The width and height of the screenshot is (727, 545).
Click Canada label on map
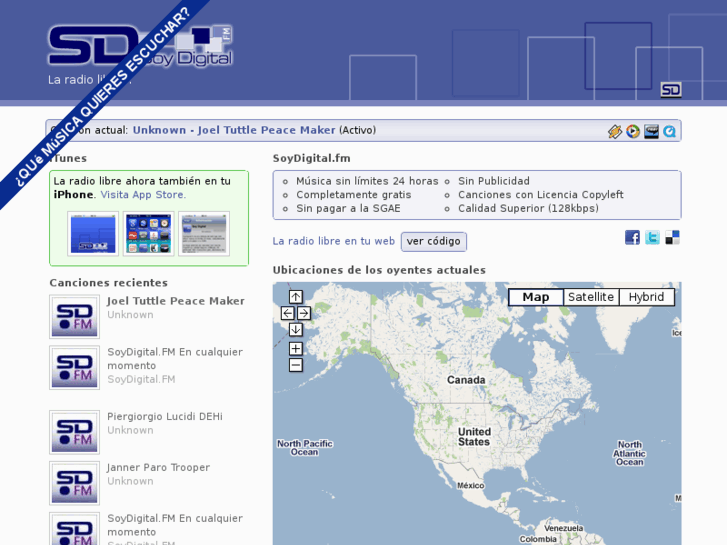(466, 380)
